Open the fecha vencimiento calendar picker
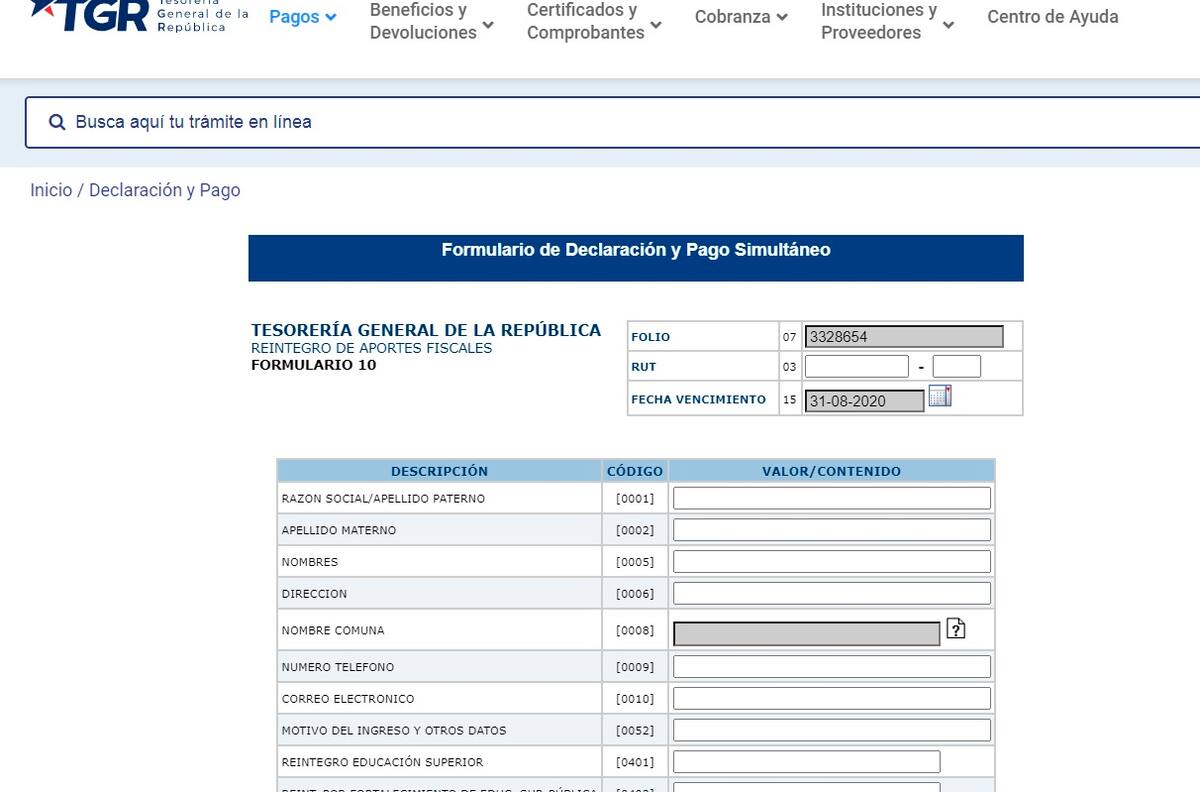Screen dimensions: 1200x792 click(x=940, y=395)
